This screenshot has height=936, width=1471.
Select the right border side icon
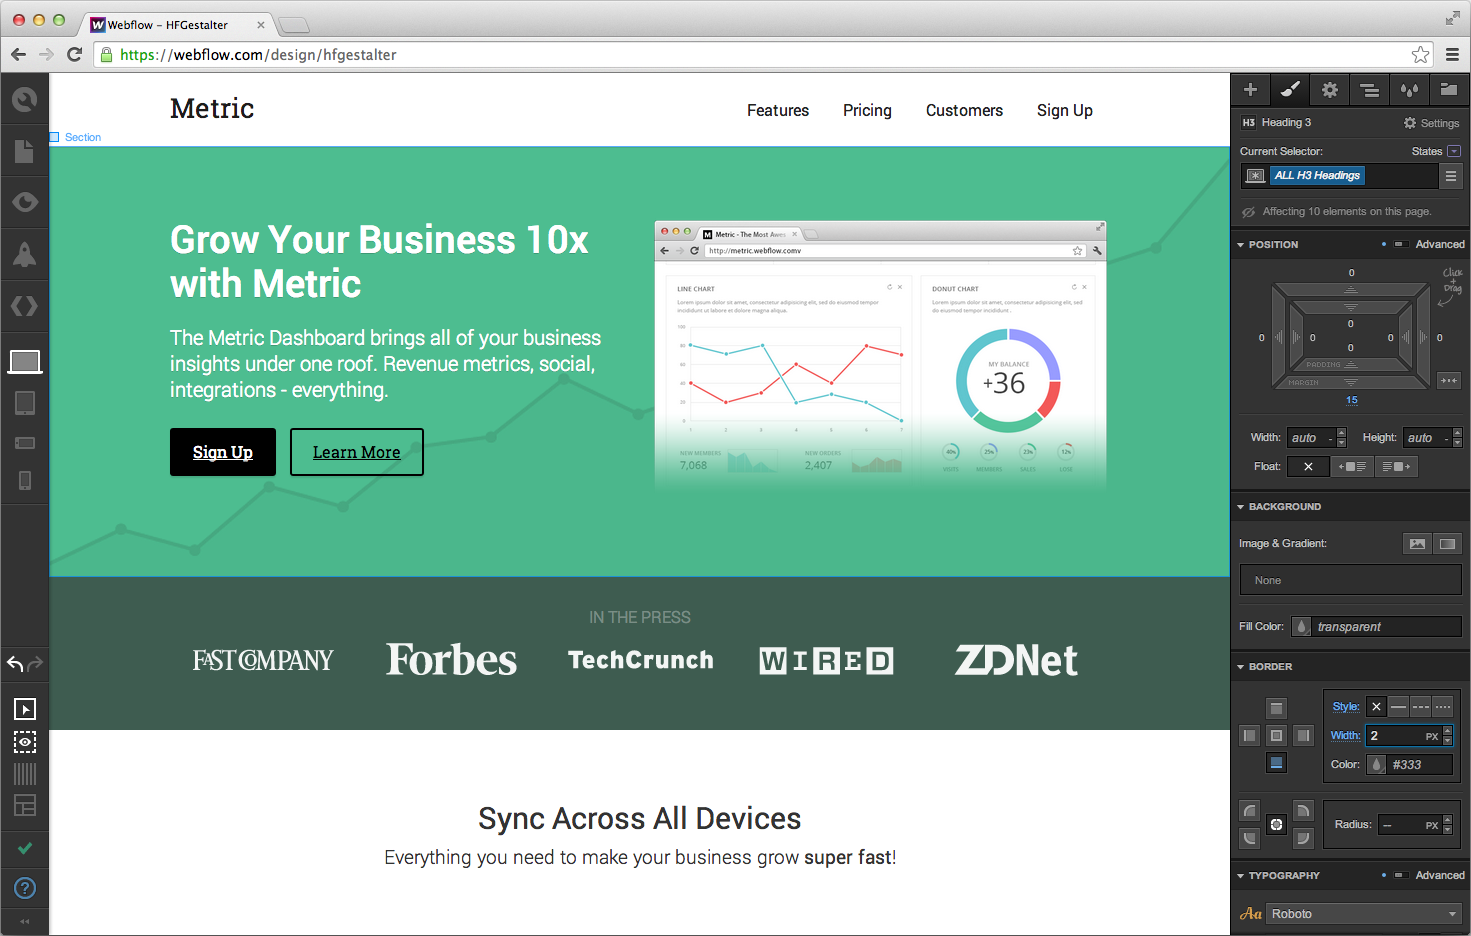tap(1303, 735)
